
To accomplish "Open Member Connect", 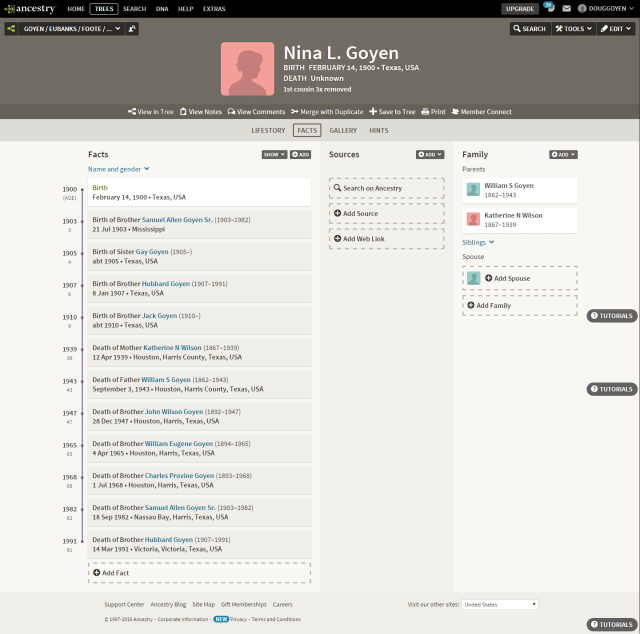I will (x=482, y=111).
